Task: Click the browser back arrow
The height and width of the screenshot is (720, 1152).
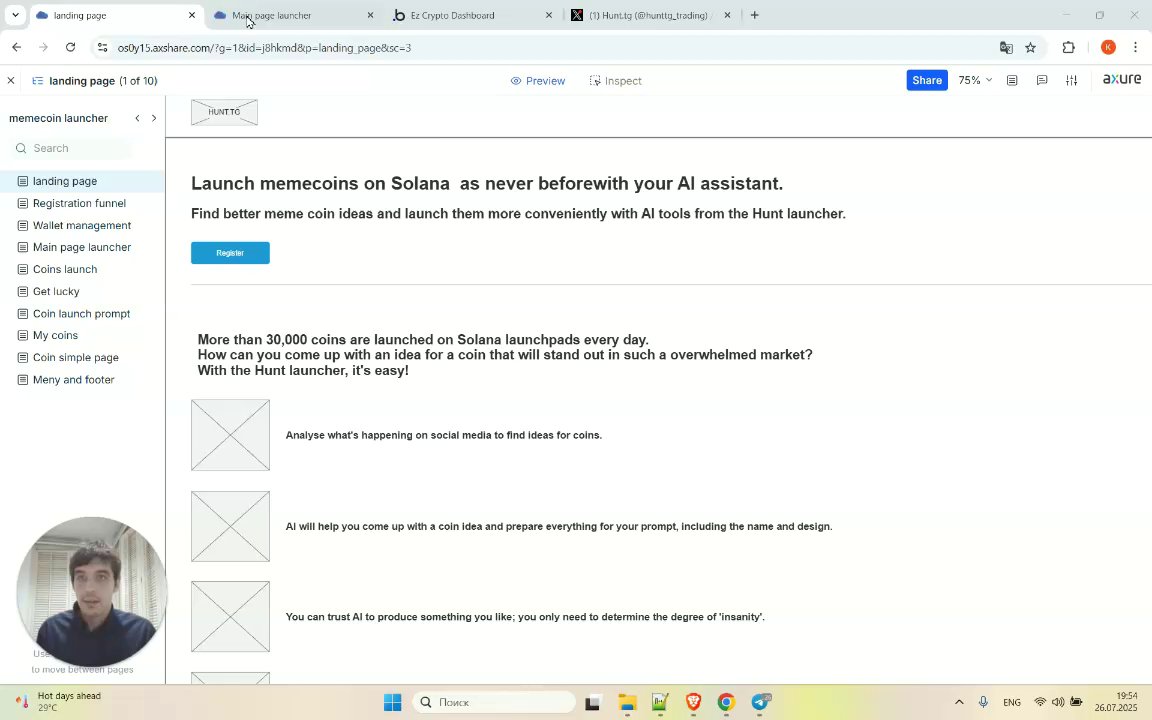Action: click(x=16, y=47)
